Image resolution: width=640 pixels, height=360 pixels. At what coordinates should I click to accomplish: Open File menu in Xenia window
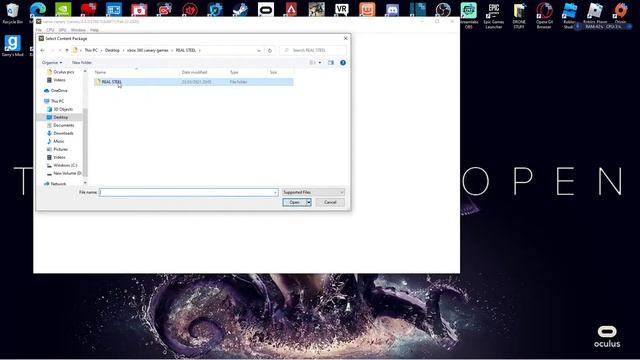(39, 30)
